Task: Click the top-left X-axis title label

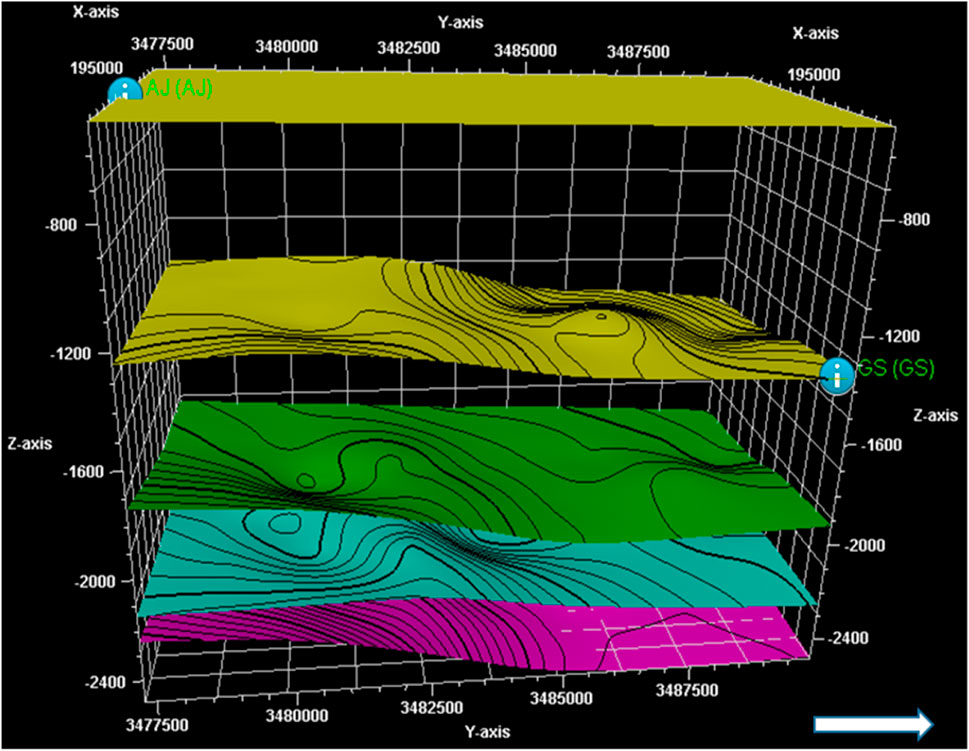Action: pos(96,11)
